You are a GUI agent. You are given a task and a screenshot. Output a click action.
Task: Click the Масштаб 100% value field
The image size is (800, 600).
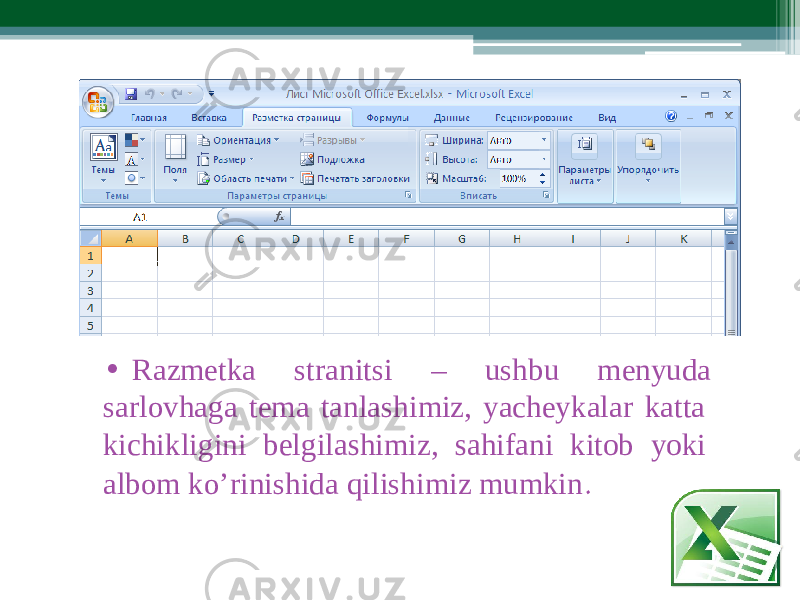(x=517, y=179)
